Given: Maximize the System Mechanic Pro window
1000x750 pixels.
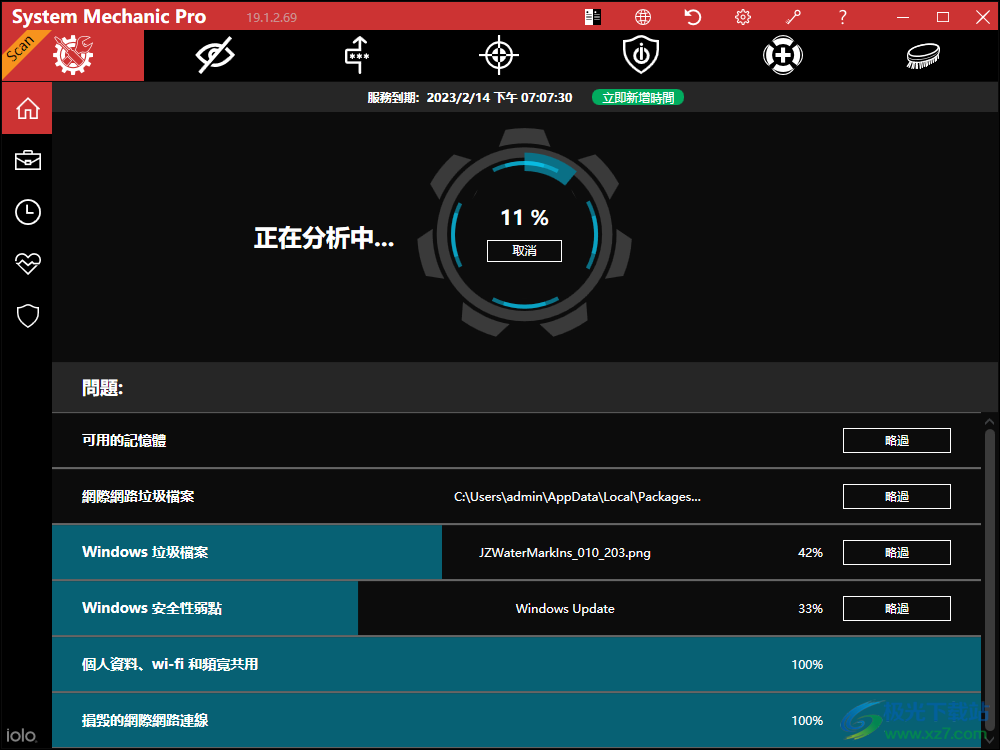Looking at the screenshot, I should click(x=943, y=17).
